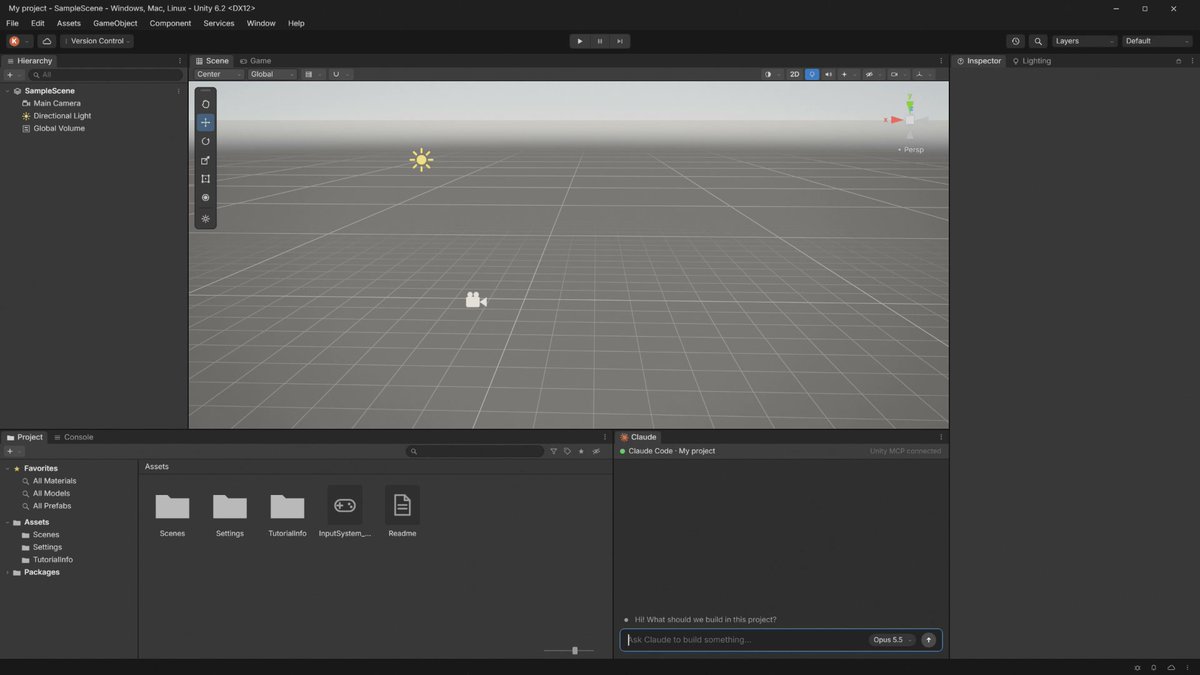The image size is (1200, 675).
Task: Open the Global handle rotation dropdown
Action: 272,74
